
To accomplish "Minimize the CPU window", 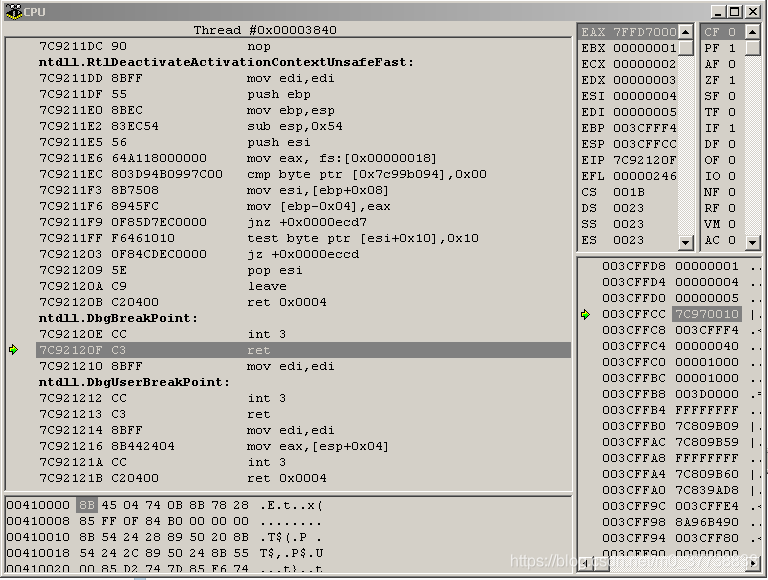I will (x=719, y=11).
